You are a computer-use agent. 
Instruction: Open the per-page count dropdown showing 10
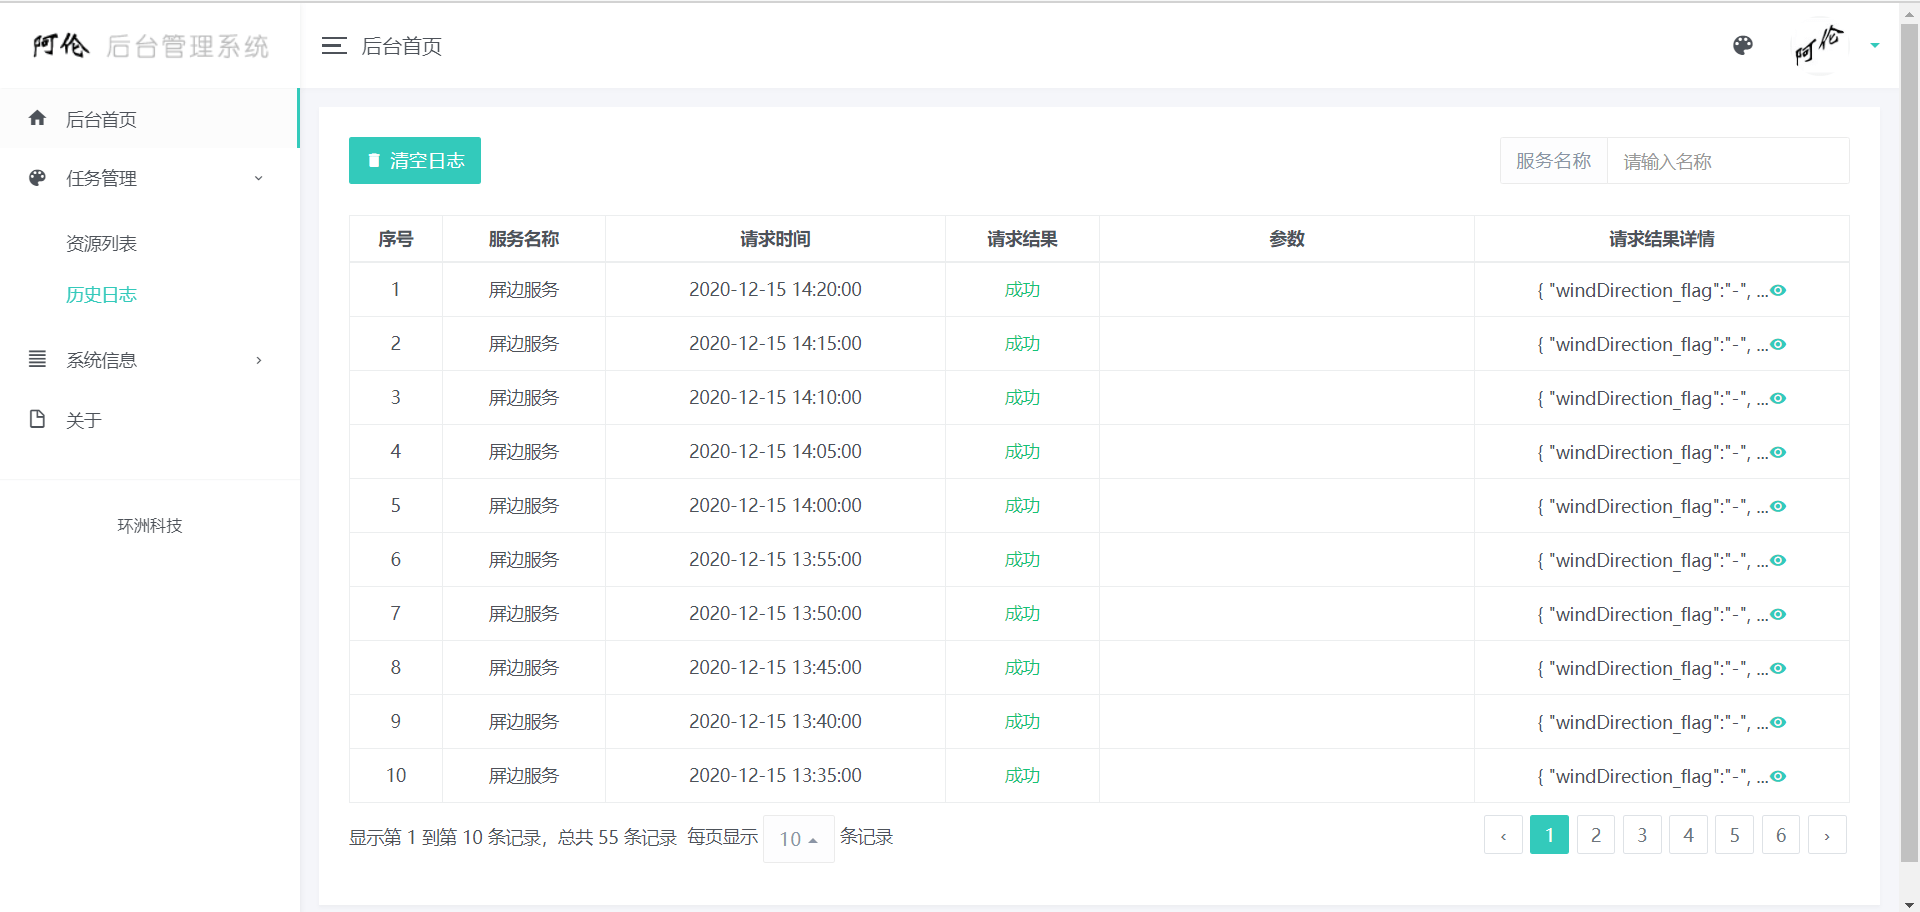(x=797, y=838)
